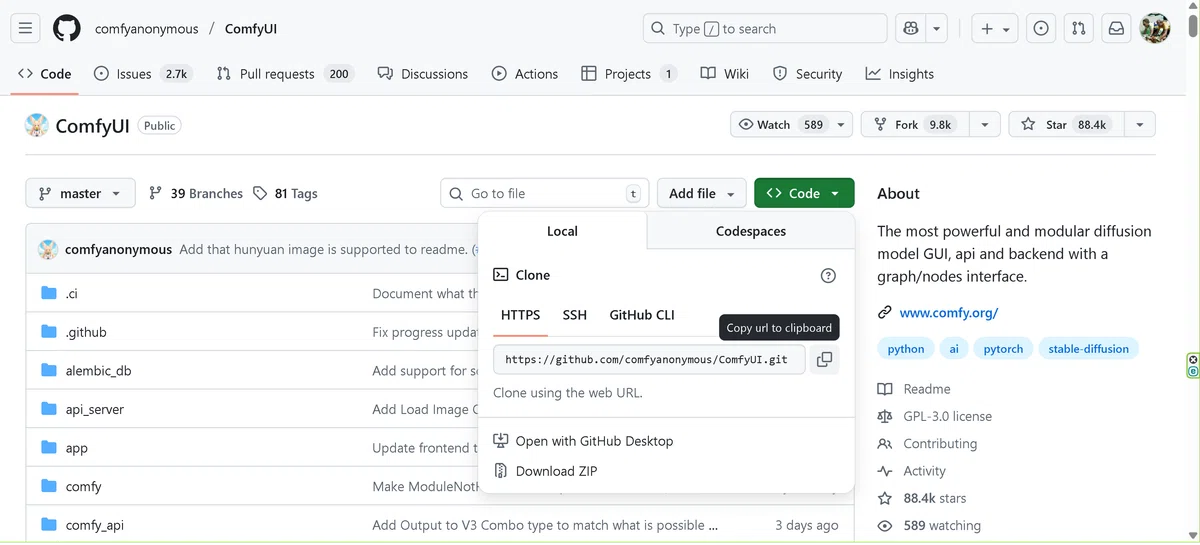Go to GitHub home via Octocat logo
The width and height of the screenshot is (1200, 545).
tap(67, 29)
